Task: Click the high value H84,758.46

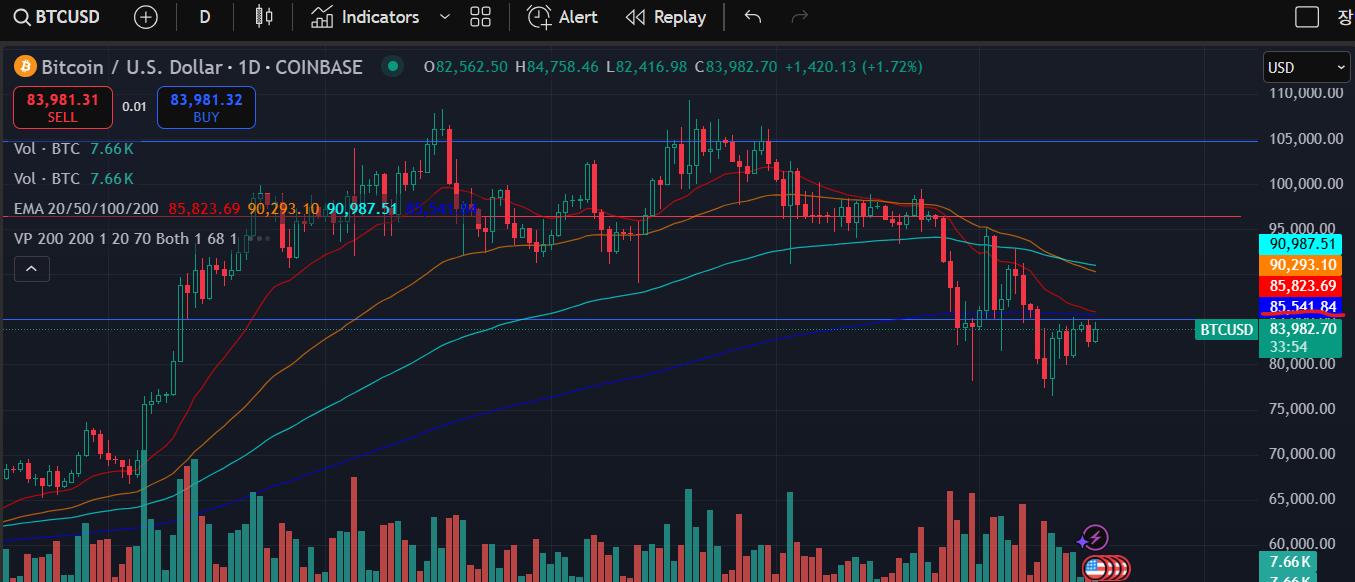Action: click(x=556, y=67)
